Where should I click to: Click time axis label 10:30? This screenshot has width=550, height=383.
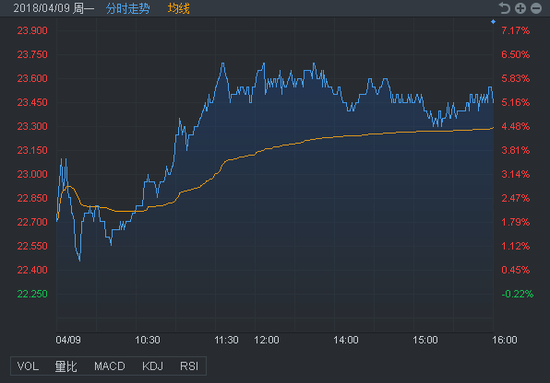pyautogui.click(x=147, y=340)
